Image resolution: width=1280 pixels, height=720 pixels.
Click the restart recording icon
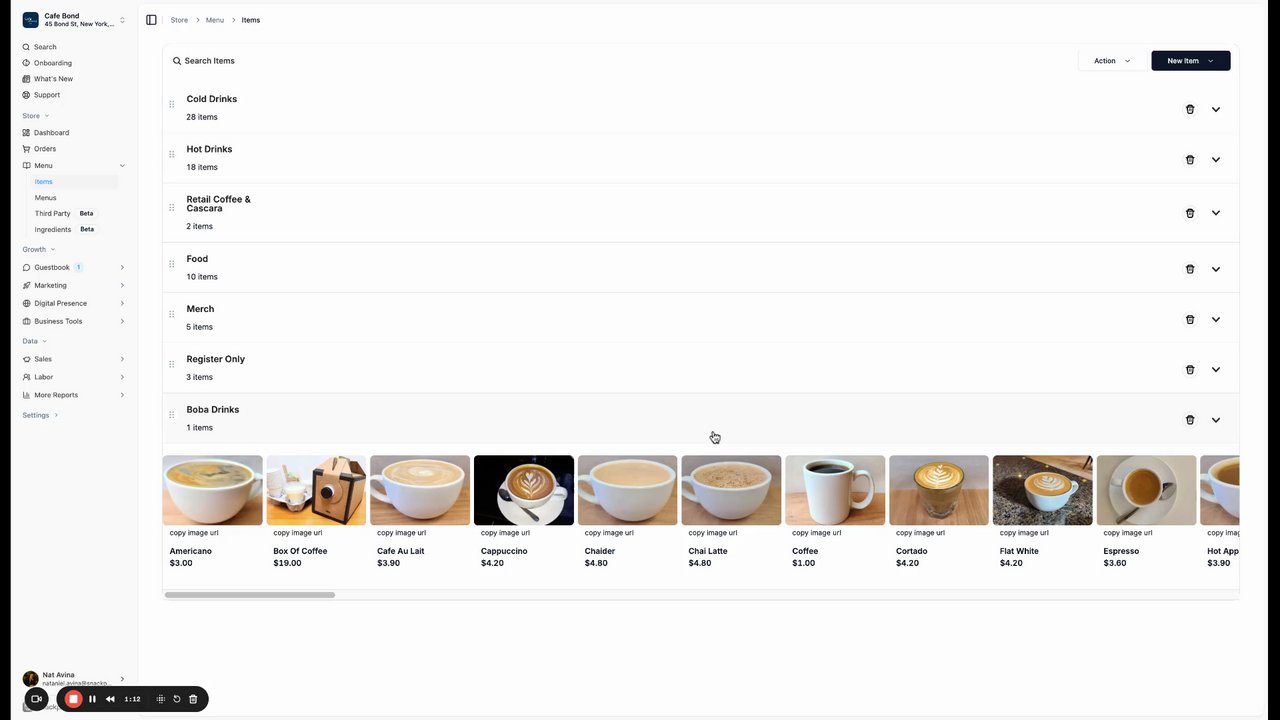pos(177,699)
